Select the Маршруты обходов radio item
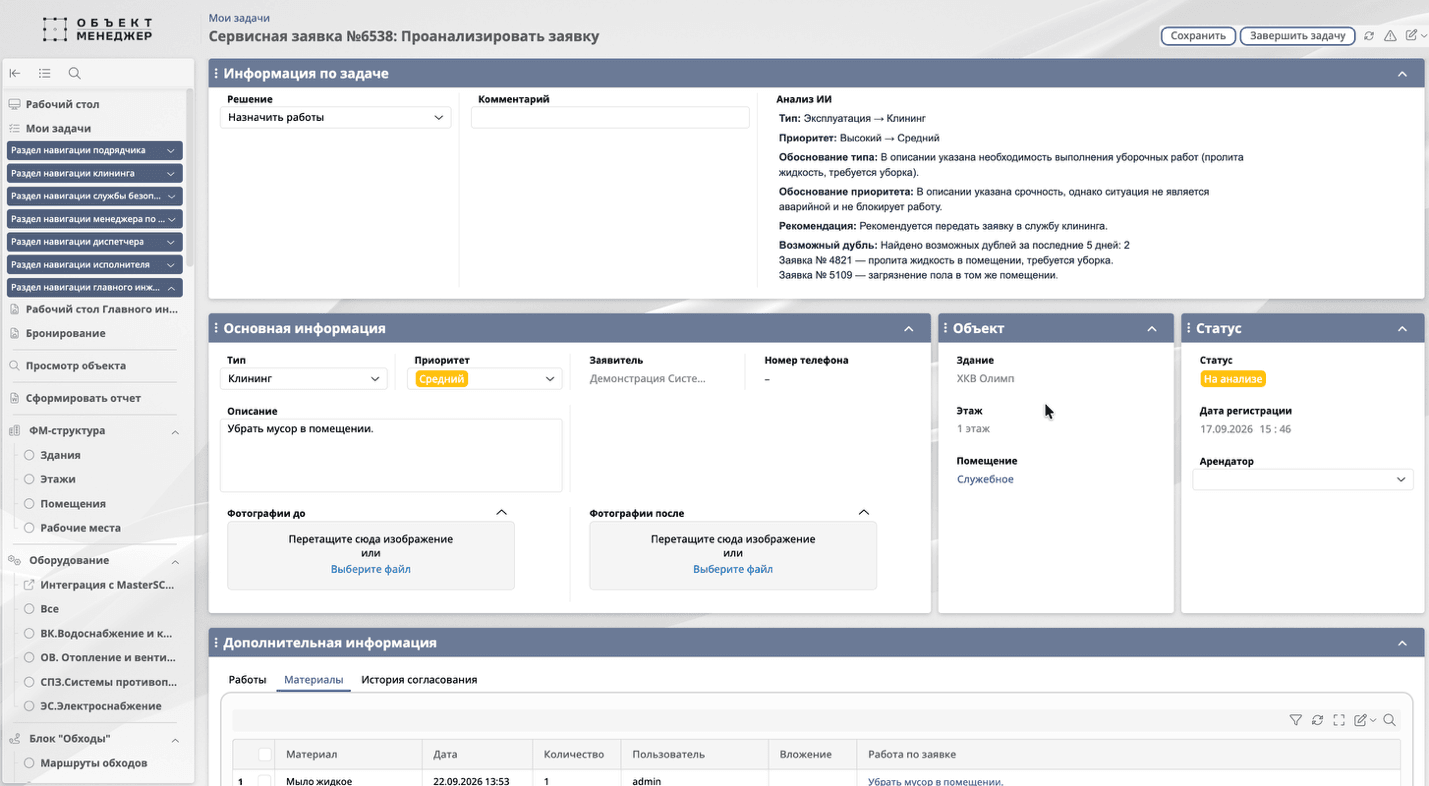Viewport: 1429px width, 786px height. pos(30,763)
